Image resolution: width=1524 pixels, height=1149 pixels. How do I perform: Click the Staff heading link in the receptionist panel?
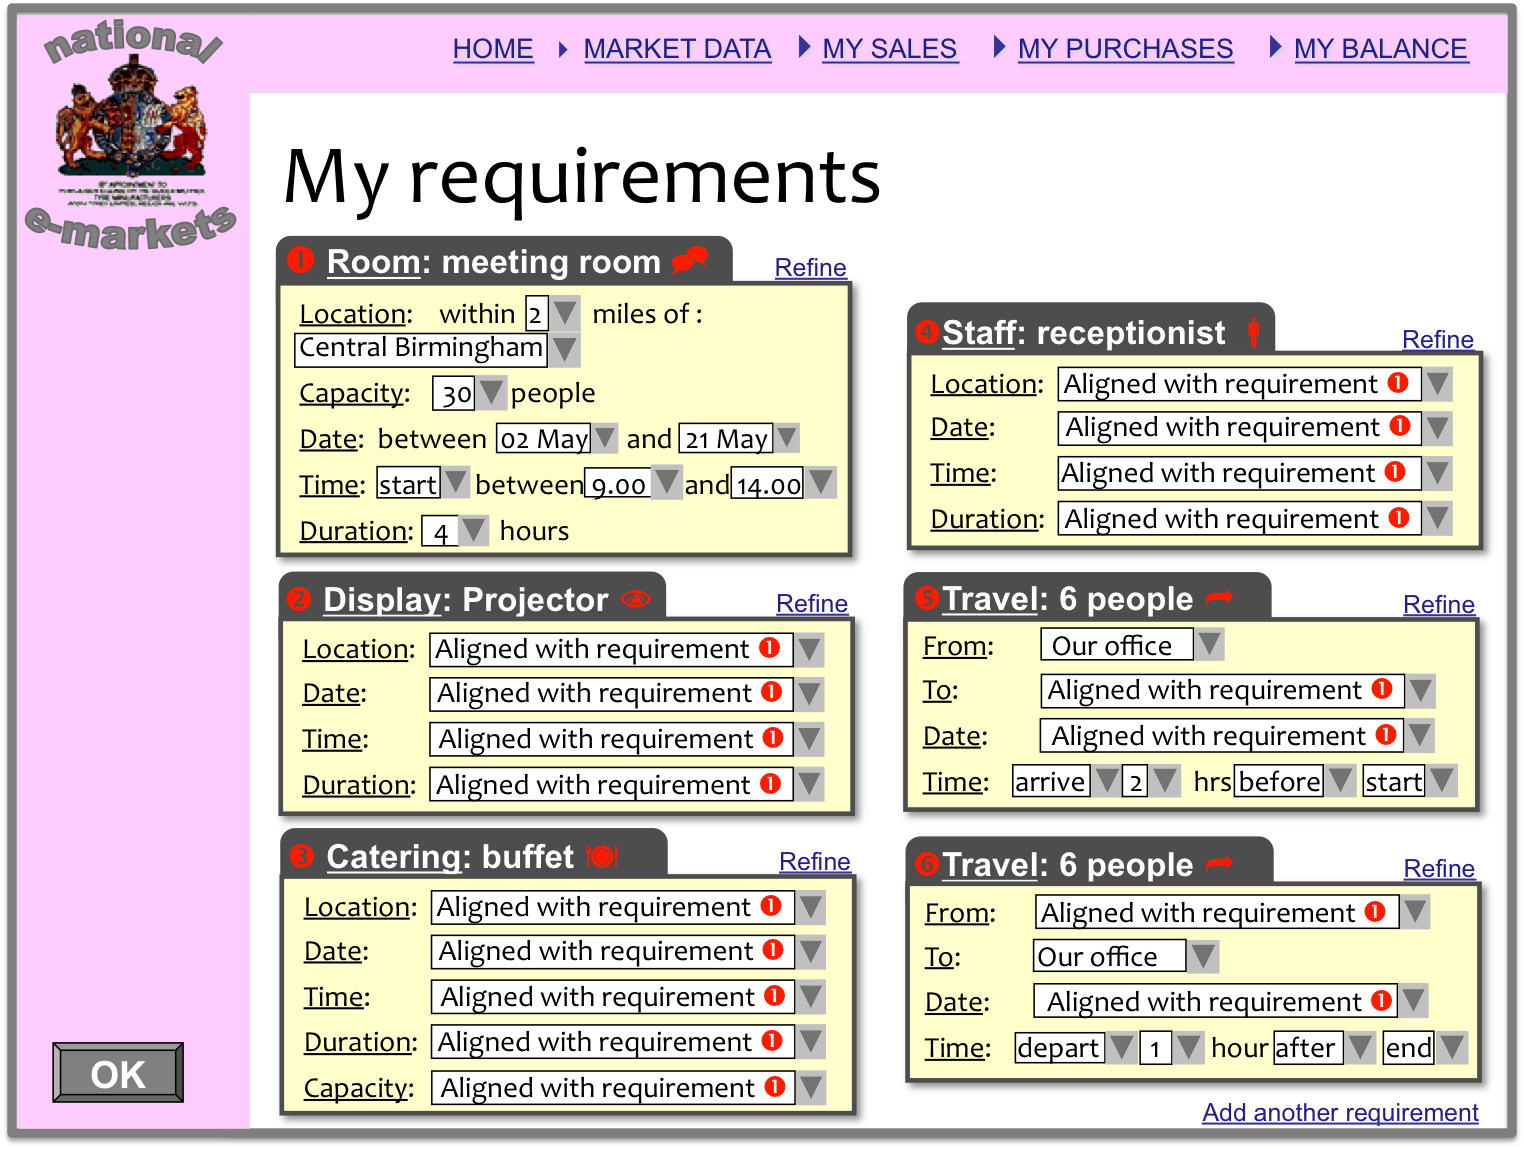click(978, 333)
